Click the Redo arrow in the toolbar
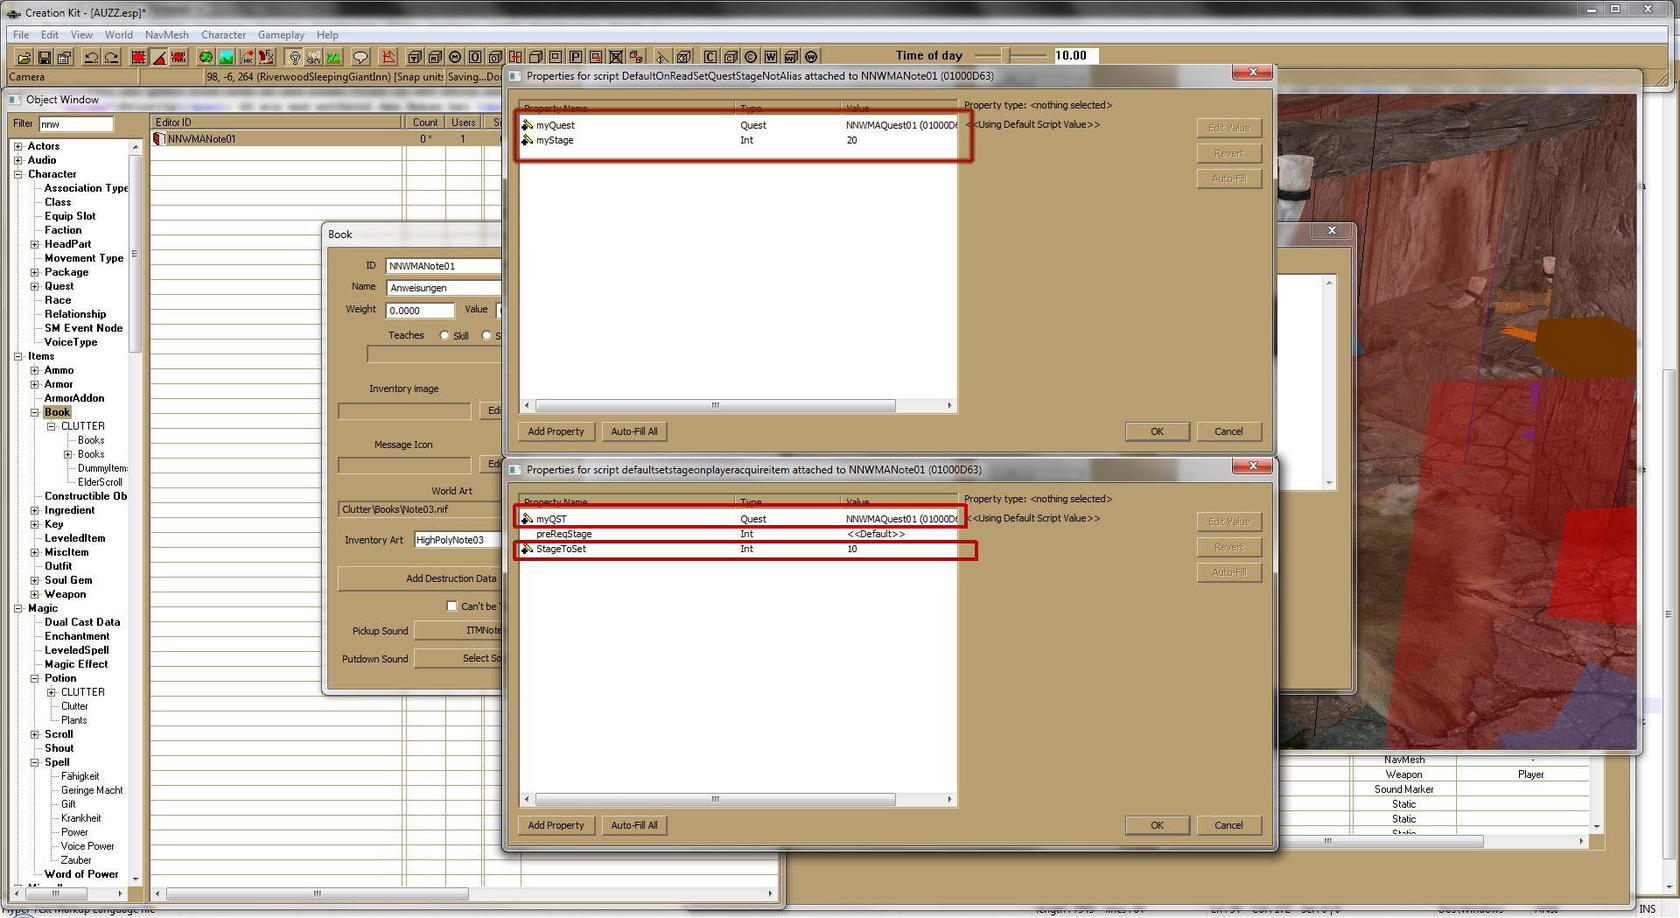 click(111, 57)
